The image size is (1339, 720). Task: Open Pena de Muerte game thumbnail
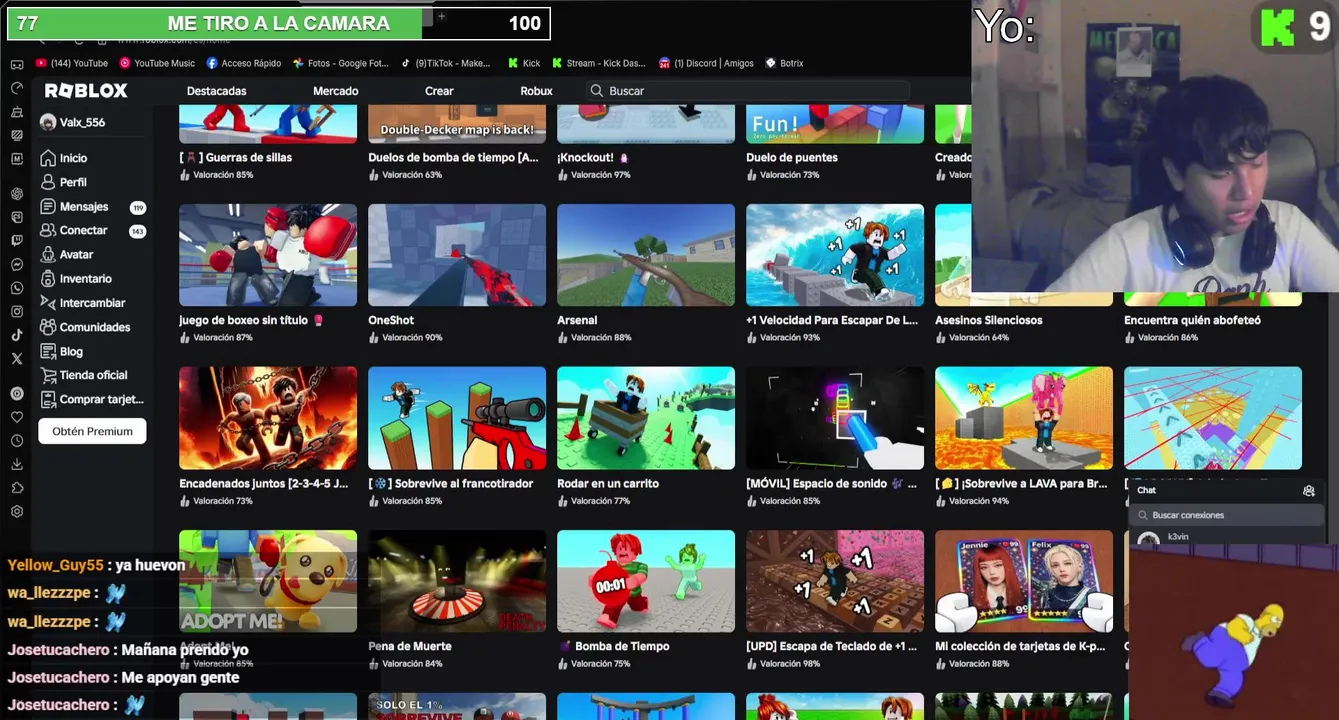pos(457,581)
